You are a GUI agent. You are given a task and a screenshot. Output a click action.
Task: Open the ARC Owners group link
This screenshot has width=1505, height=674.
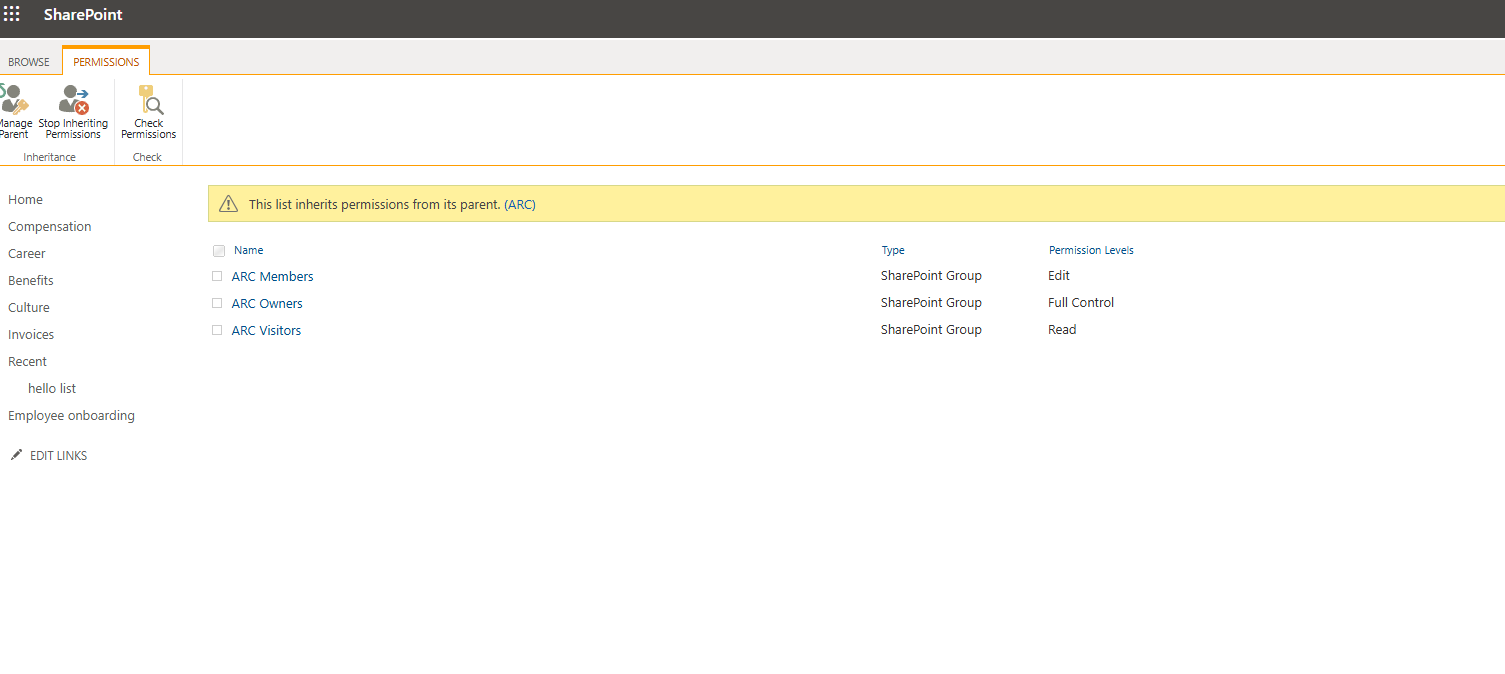tap(267, 303)
